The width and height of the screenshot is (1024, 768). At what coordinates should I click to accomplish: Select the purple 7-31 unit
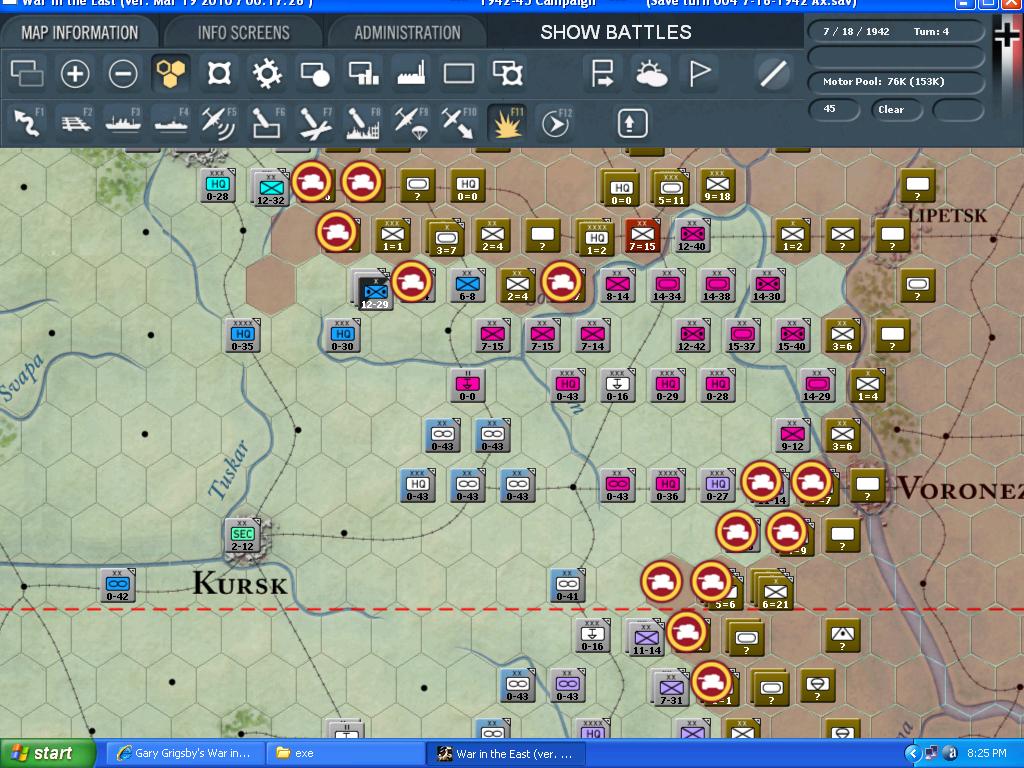click(x=671, y=688)
